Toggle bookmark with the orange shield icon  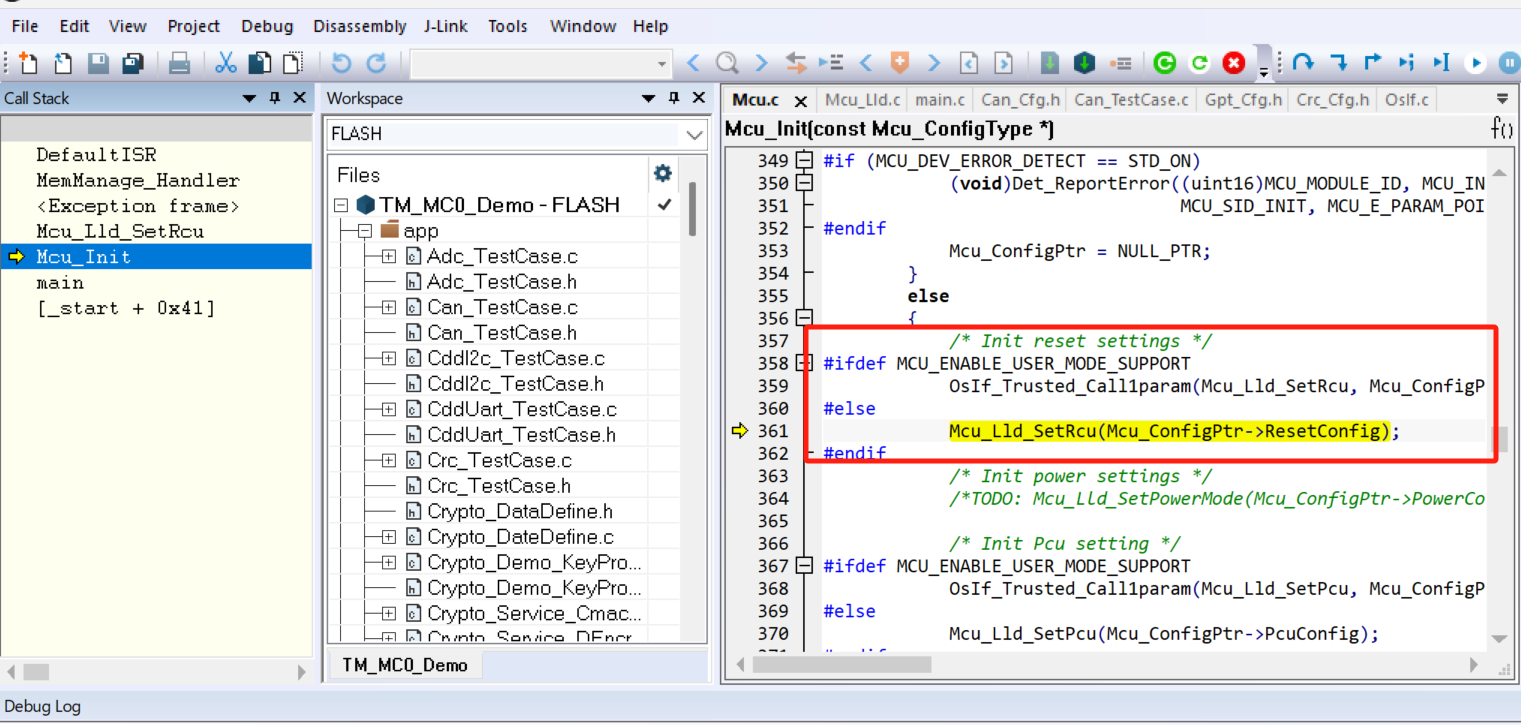(x=900, y=63)
